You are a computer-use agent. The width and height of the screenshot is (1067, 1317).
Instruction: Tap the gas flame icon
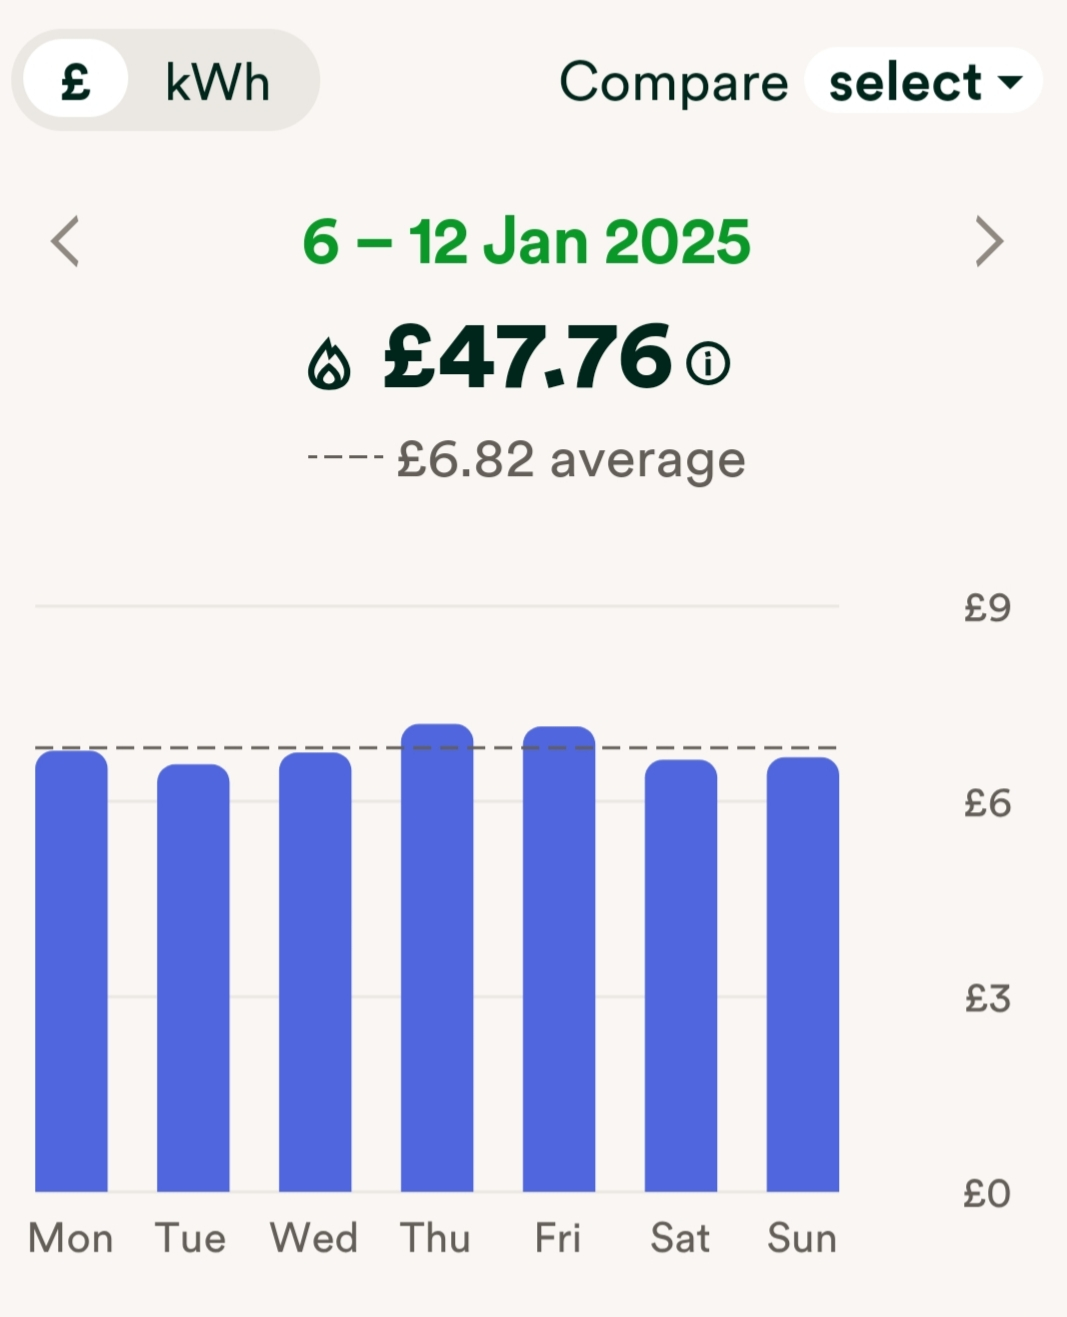(329, 363)
